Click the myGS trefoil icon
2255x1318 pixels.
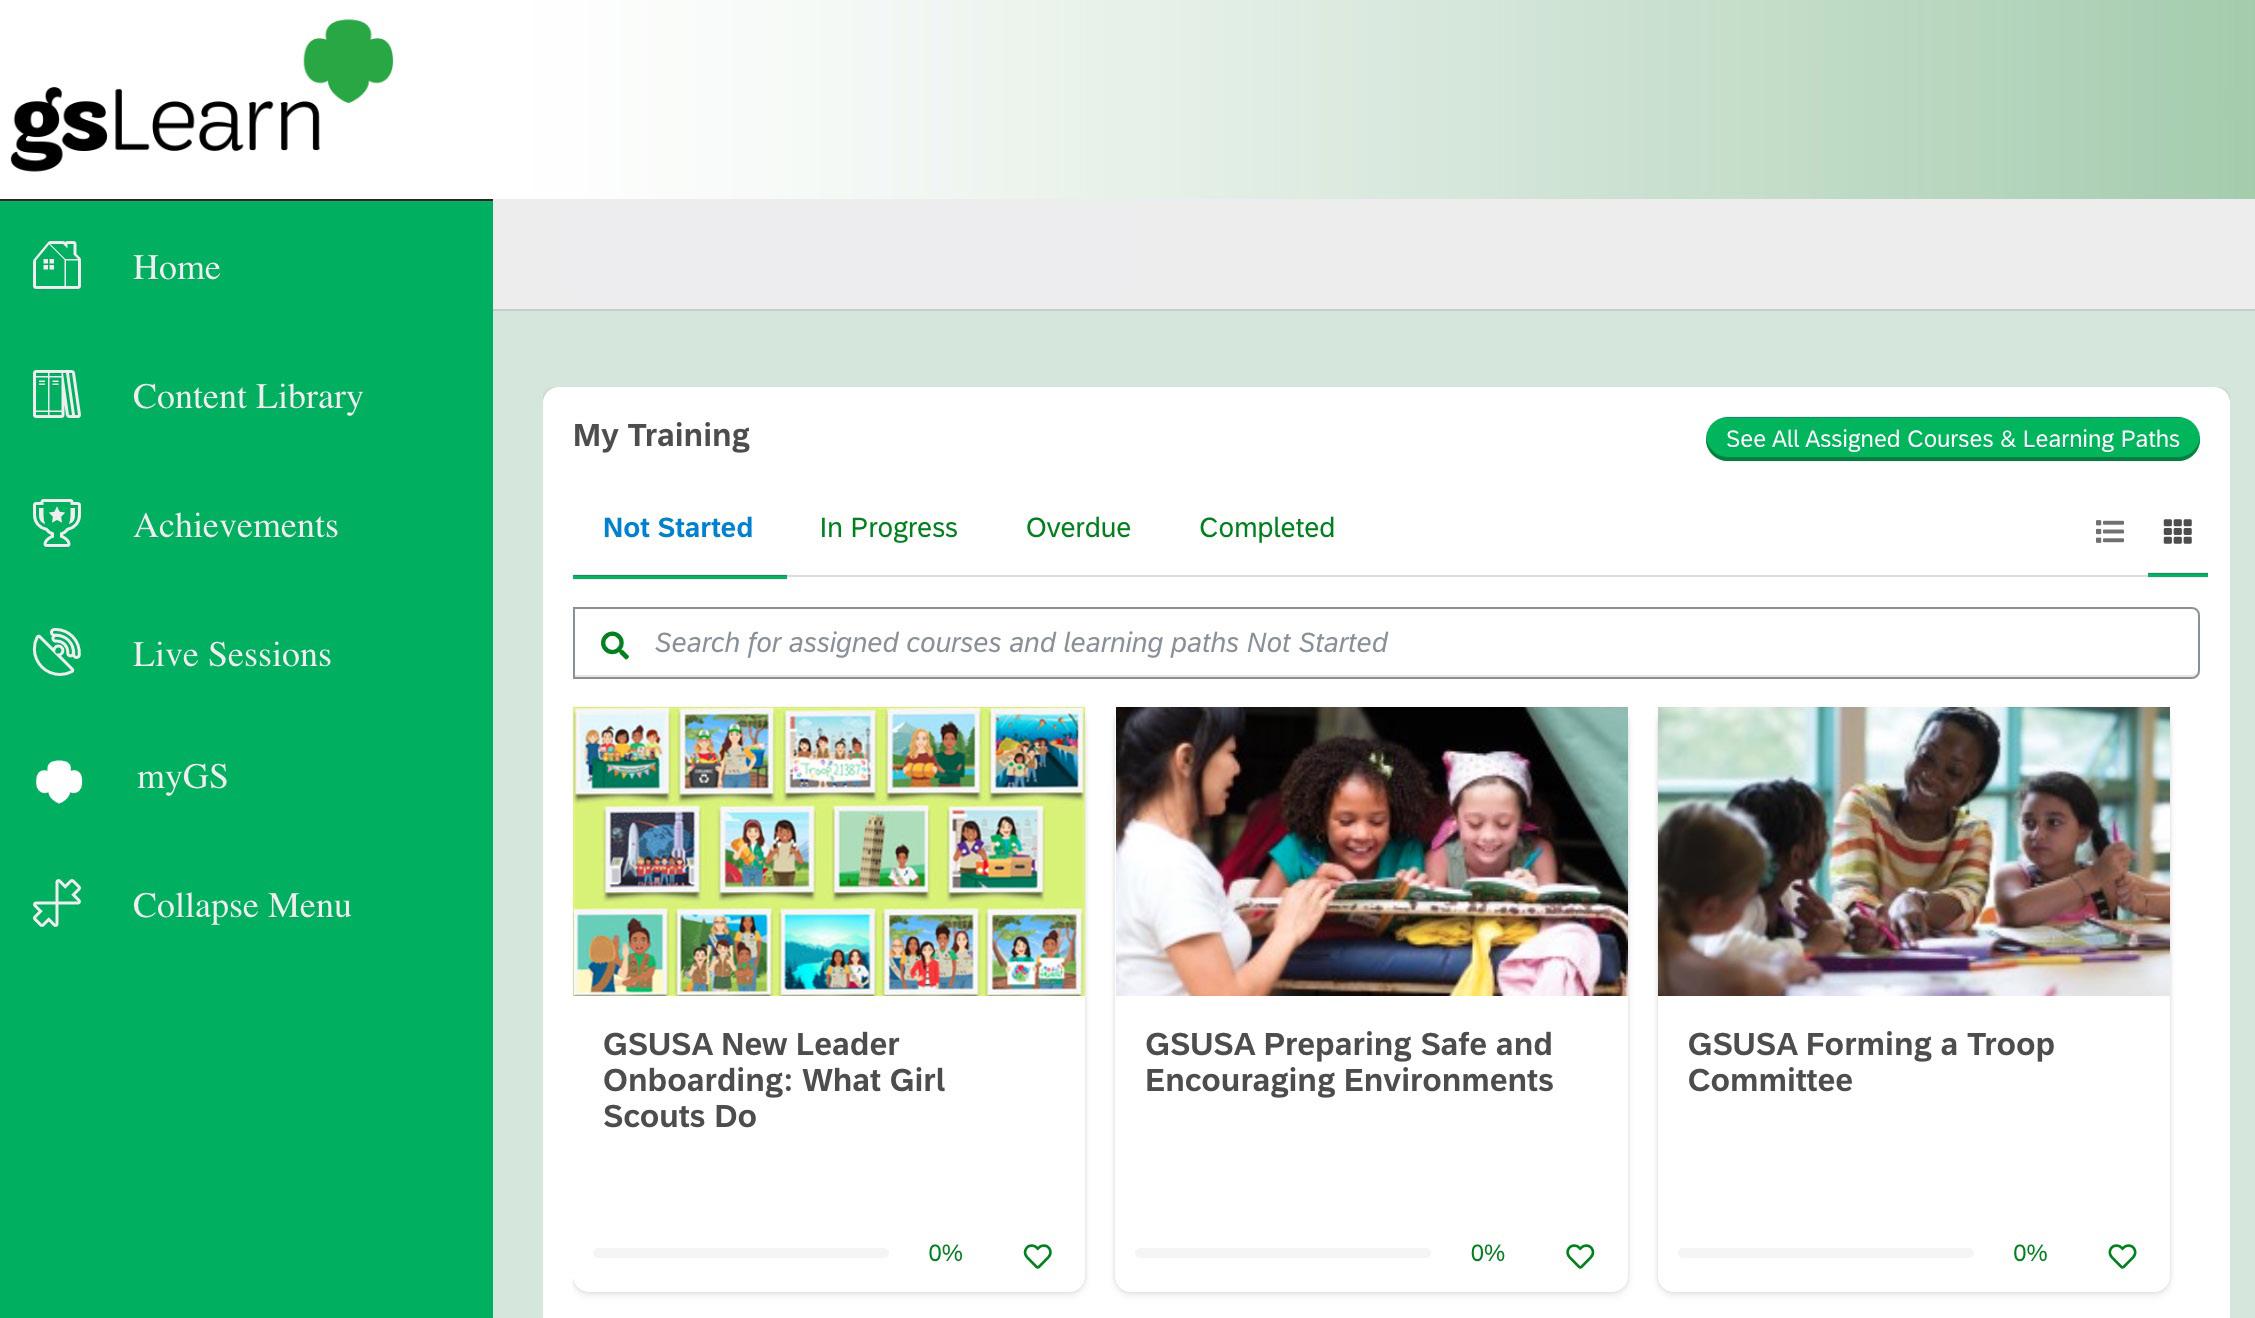[59, 780]
